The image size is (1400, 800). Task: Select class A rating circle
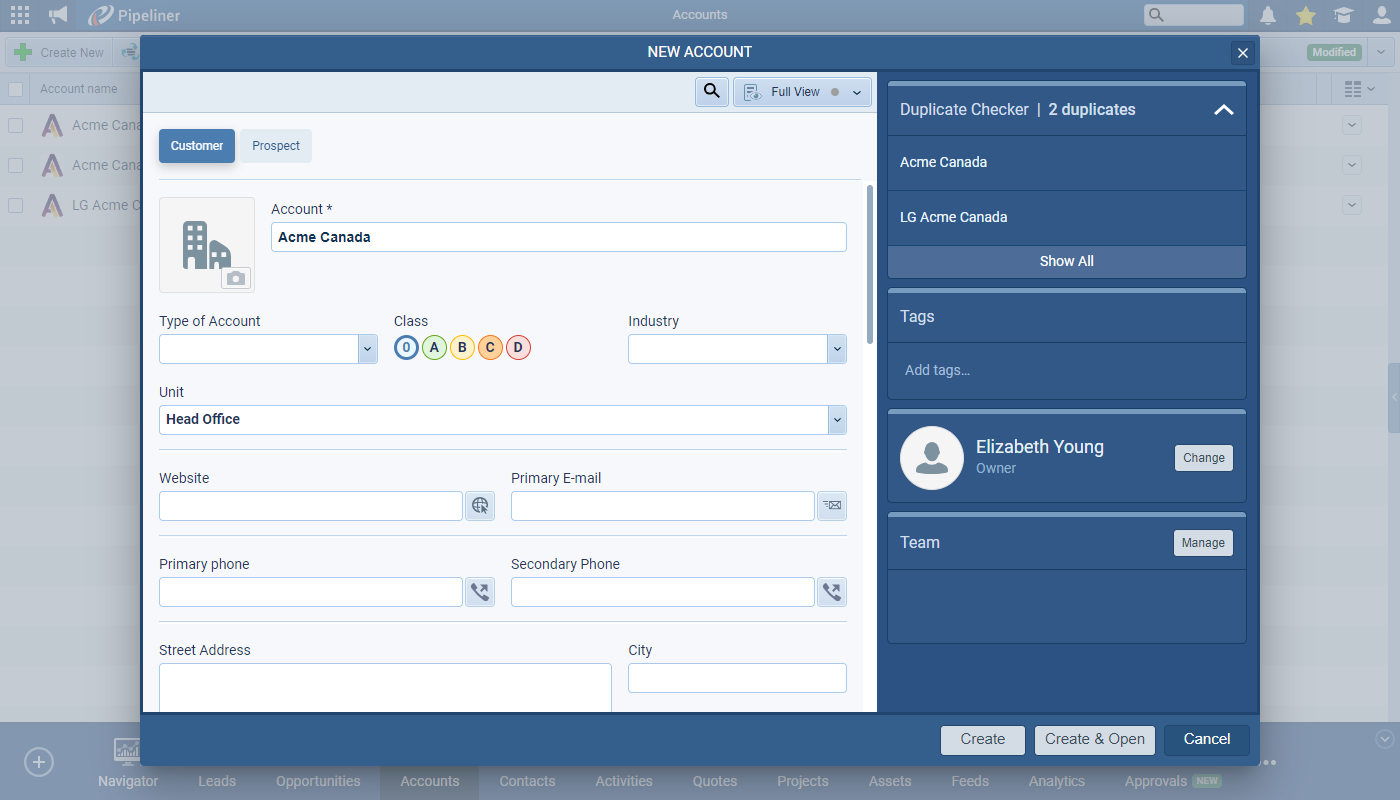click(x=434, y=348)
